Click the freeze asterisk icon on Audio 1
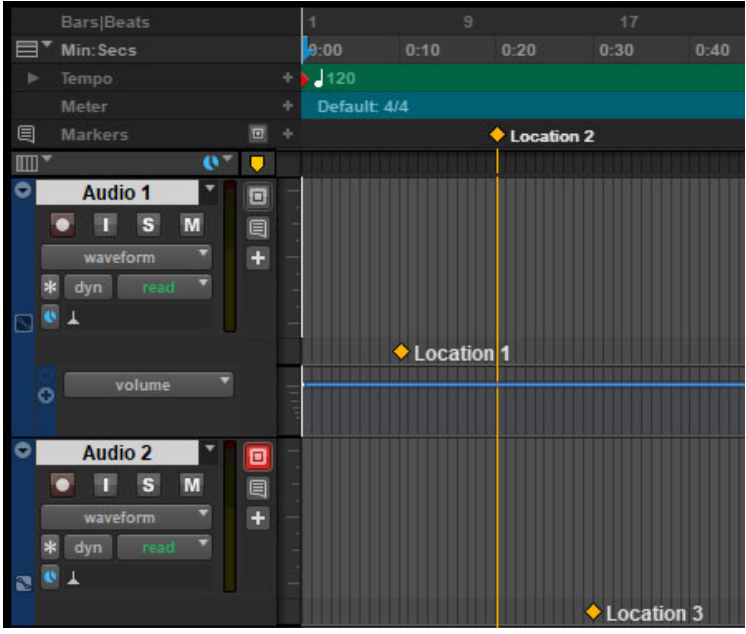The image size is (746, 634). click(x=50, y=288)
